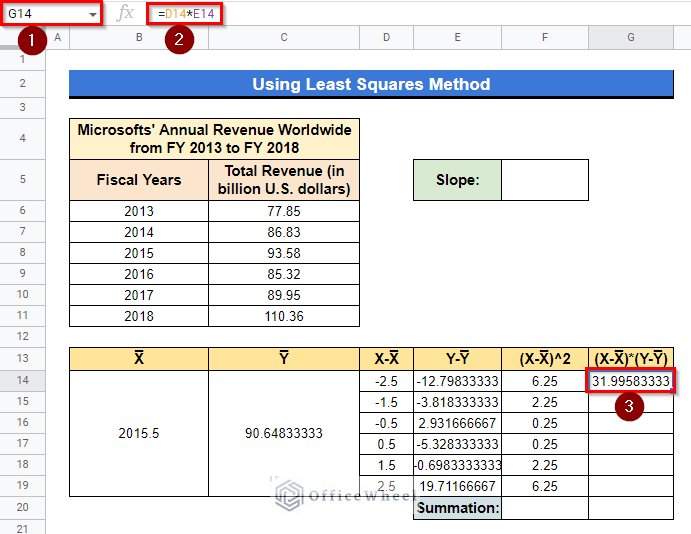Select the 'Total Revenue' header cell

(x=284, y=180)
